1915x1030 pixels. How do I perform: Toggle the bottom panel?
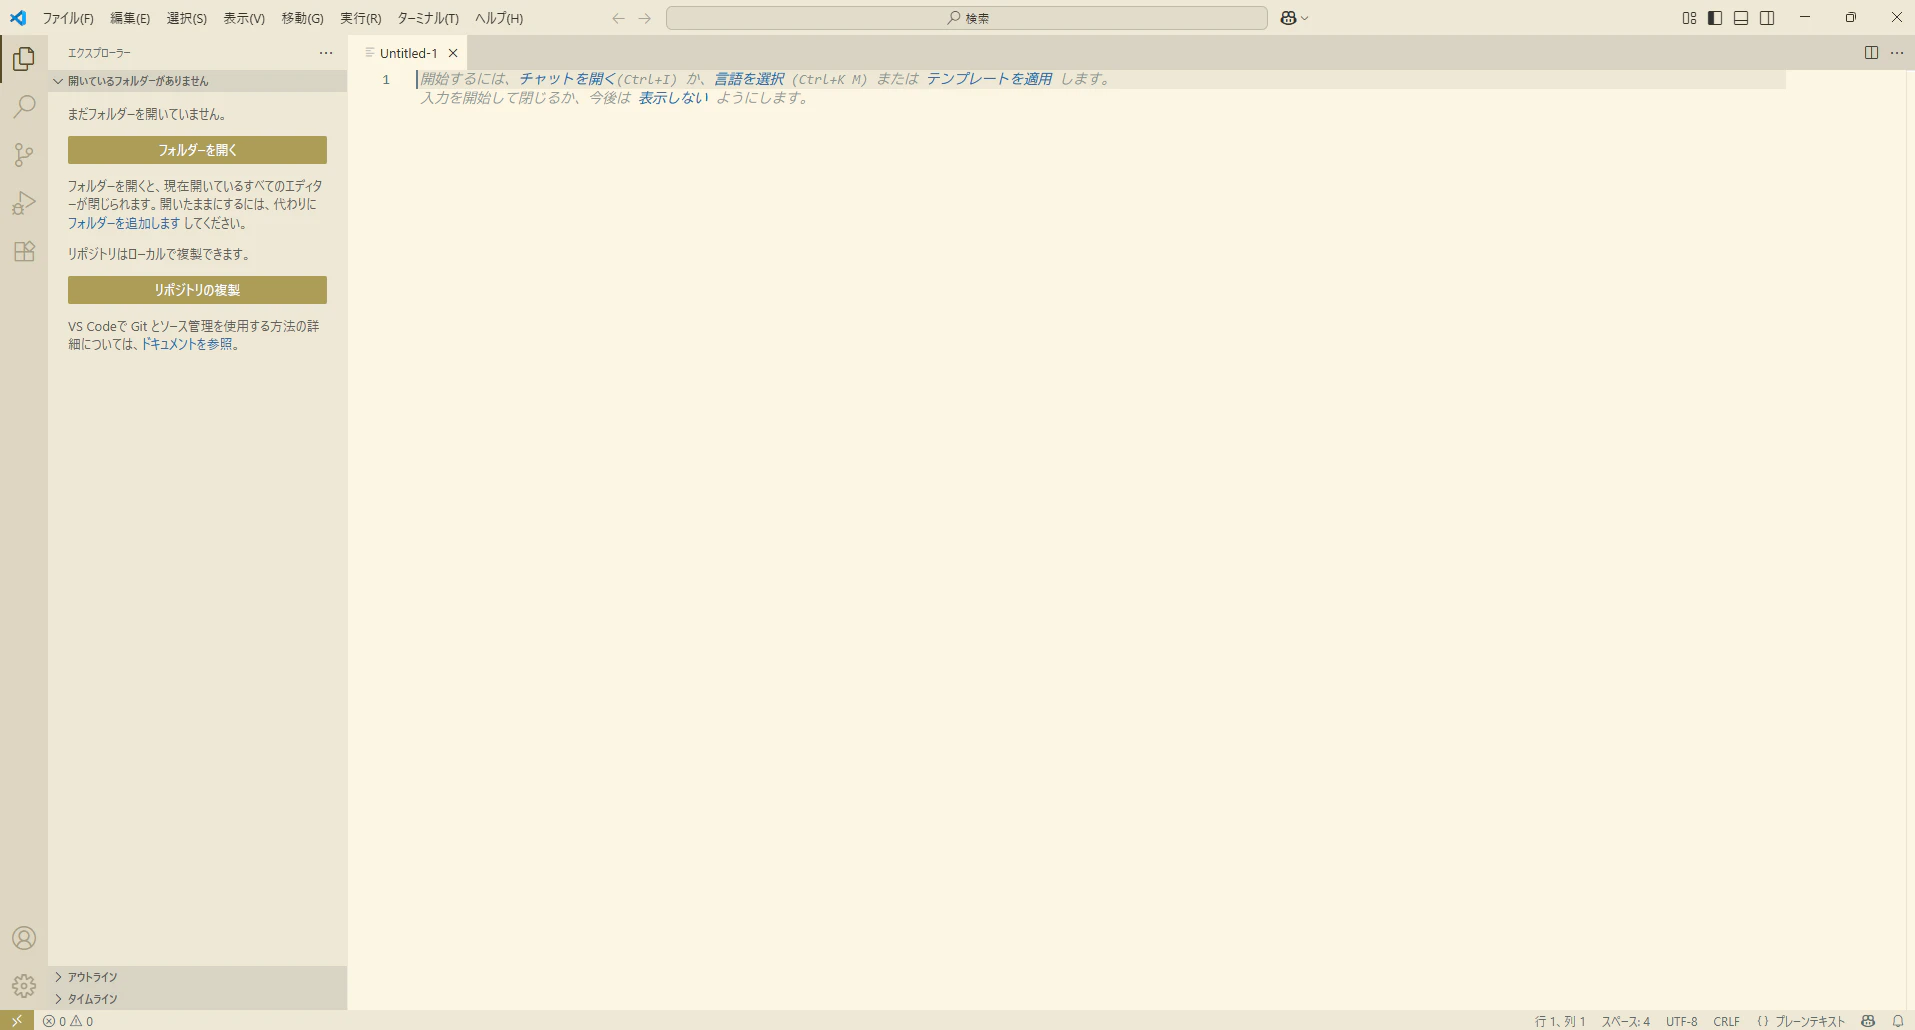[1741, 18]
